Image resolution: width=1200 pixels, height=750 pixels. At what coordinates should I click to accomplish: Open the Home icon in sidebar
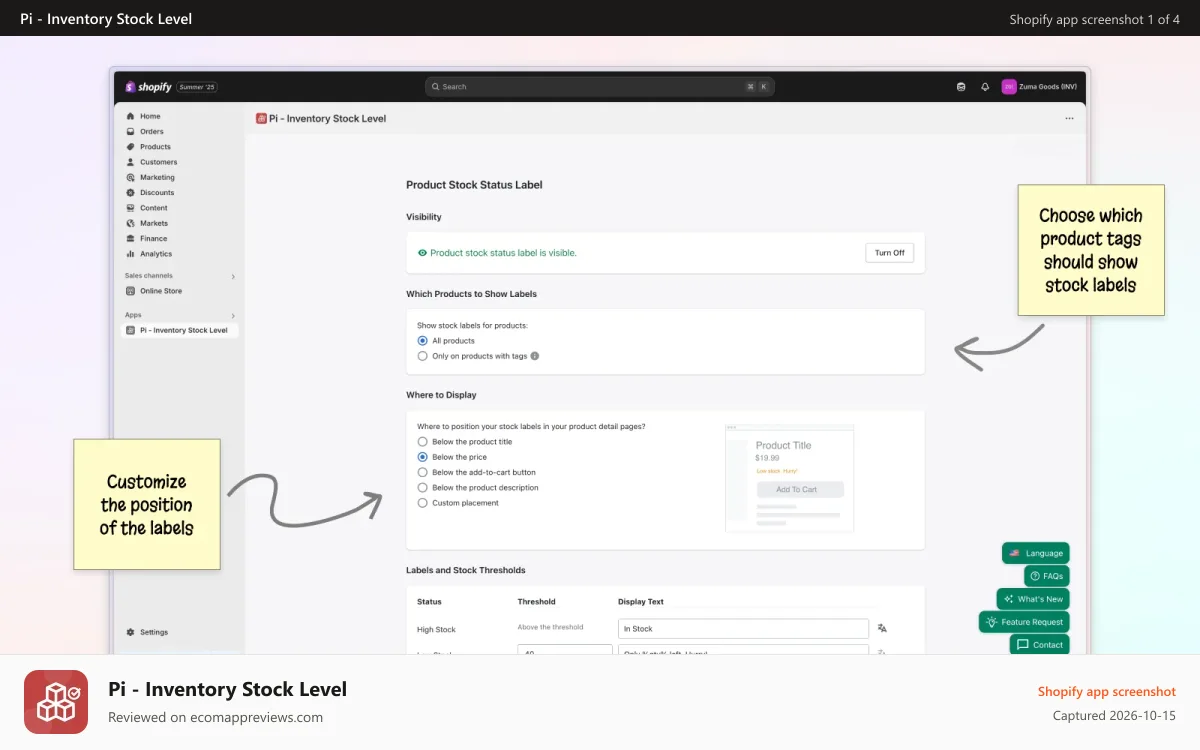pyautogui.click(x=130, y=116)
